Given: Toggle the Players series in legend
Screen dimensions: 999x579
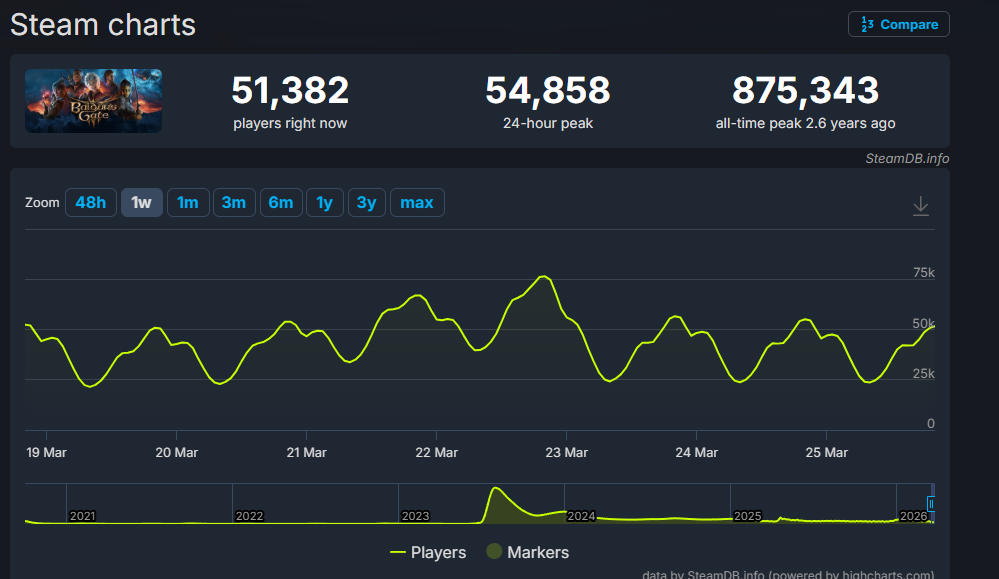Looking at the screenshot, I should point(428,552).
